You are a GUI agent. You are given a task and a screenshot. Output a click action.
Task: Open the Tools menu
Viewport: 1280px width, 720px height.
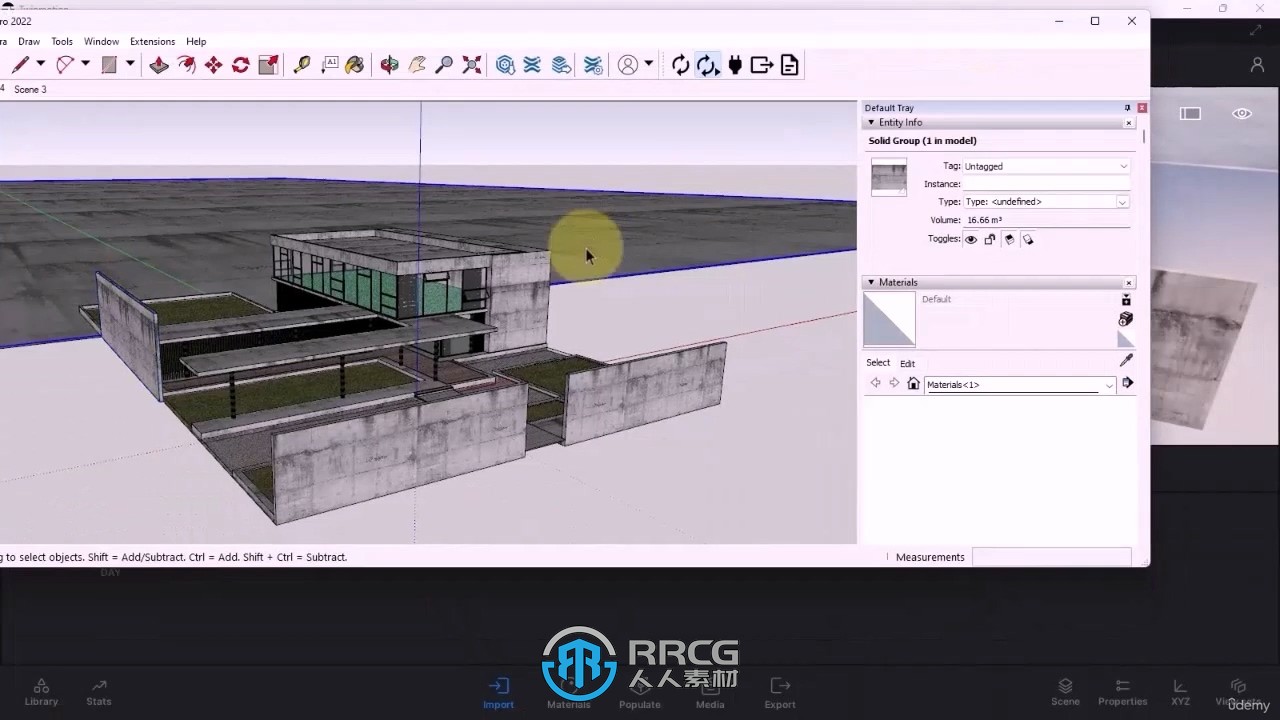tap(62, 41)
